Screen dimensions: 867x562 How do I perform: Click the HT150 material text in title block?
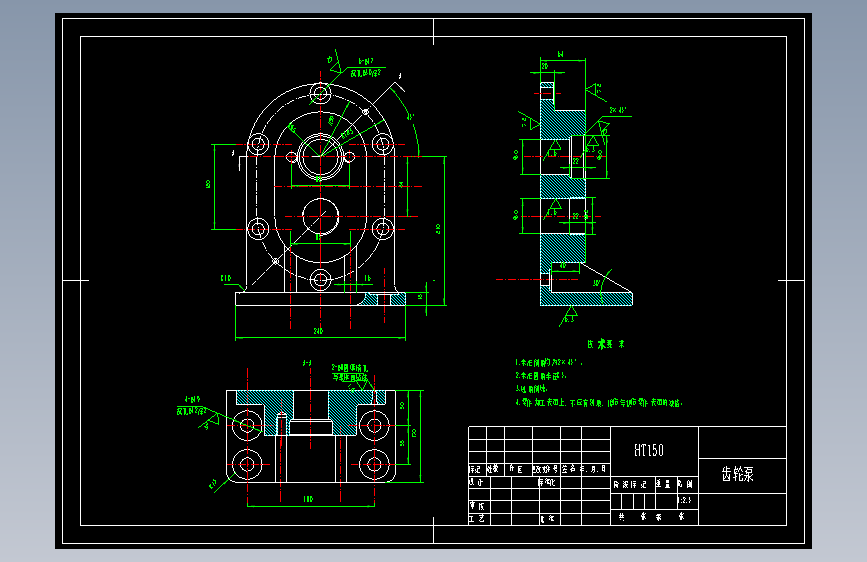coord(649,450)
